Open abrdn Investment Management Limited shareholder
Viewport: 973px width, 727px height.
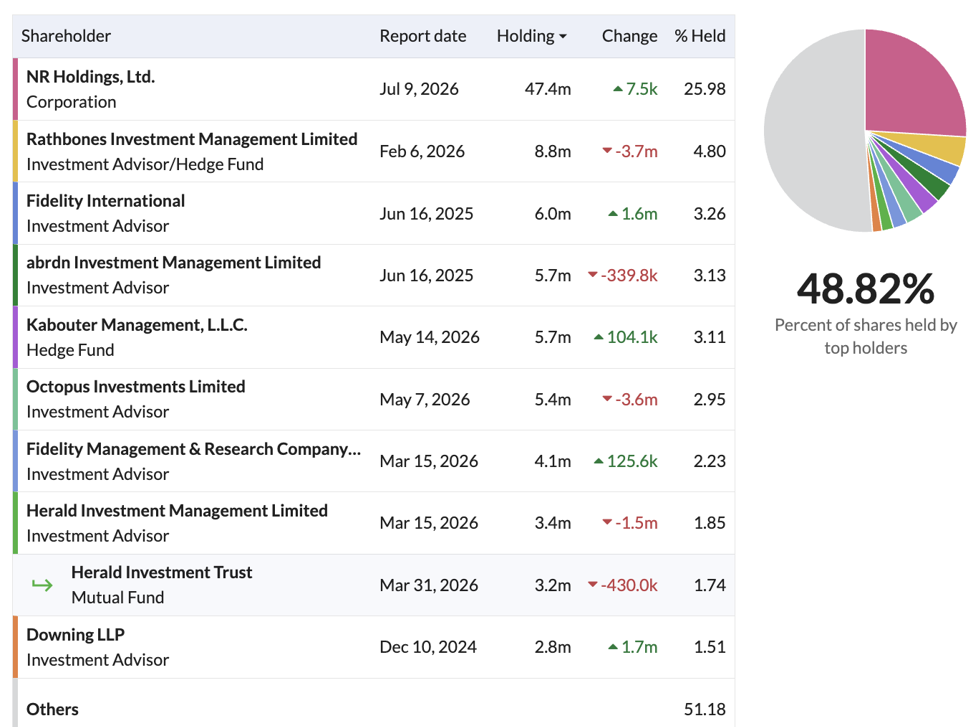click(x=174, y=262)
